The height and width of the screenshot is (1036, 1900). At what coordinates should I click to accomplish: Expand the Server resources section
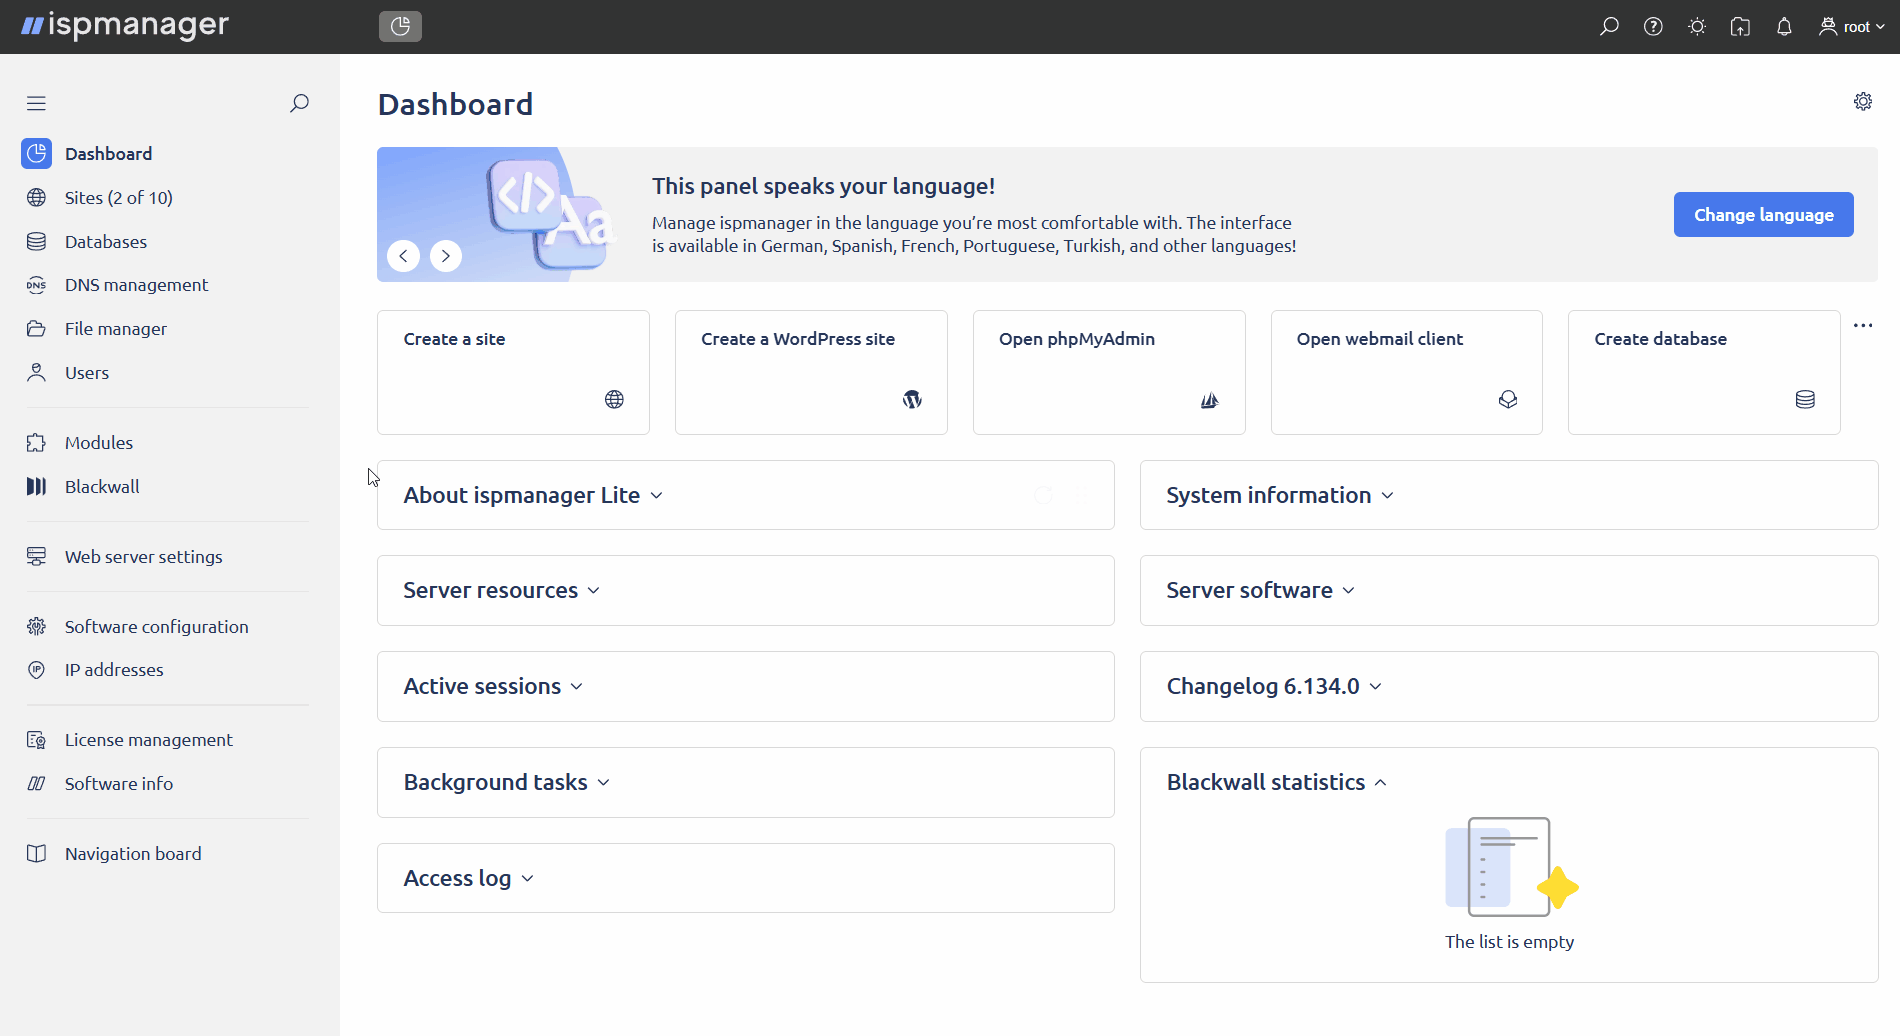pos(501,591)
